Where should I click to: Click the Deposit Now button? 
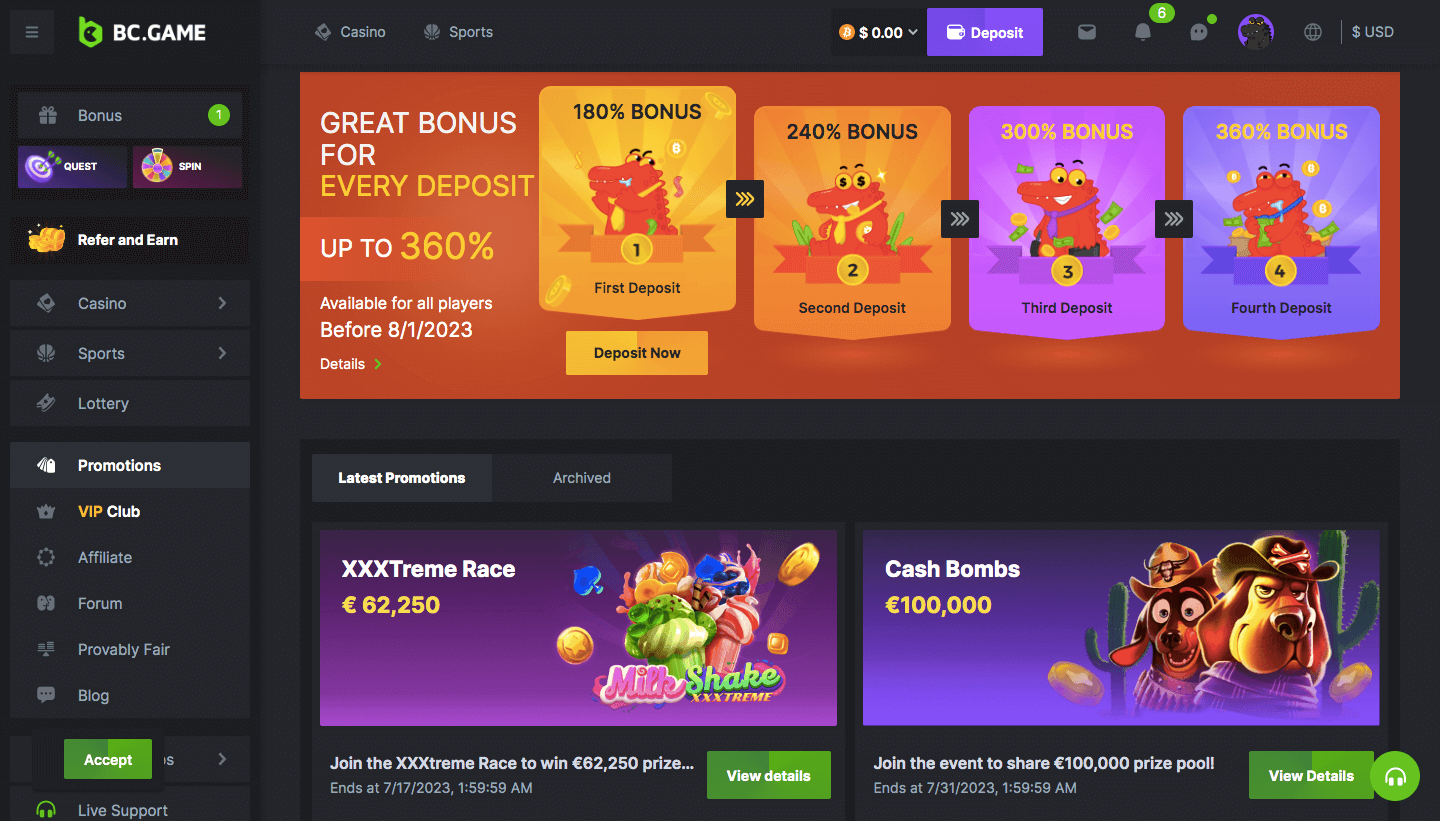(637, 353)
